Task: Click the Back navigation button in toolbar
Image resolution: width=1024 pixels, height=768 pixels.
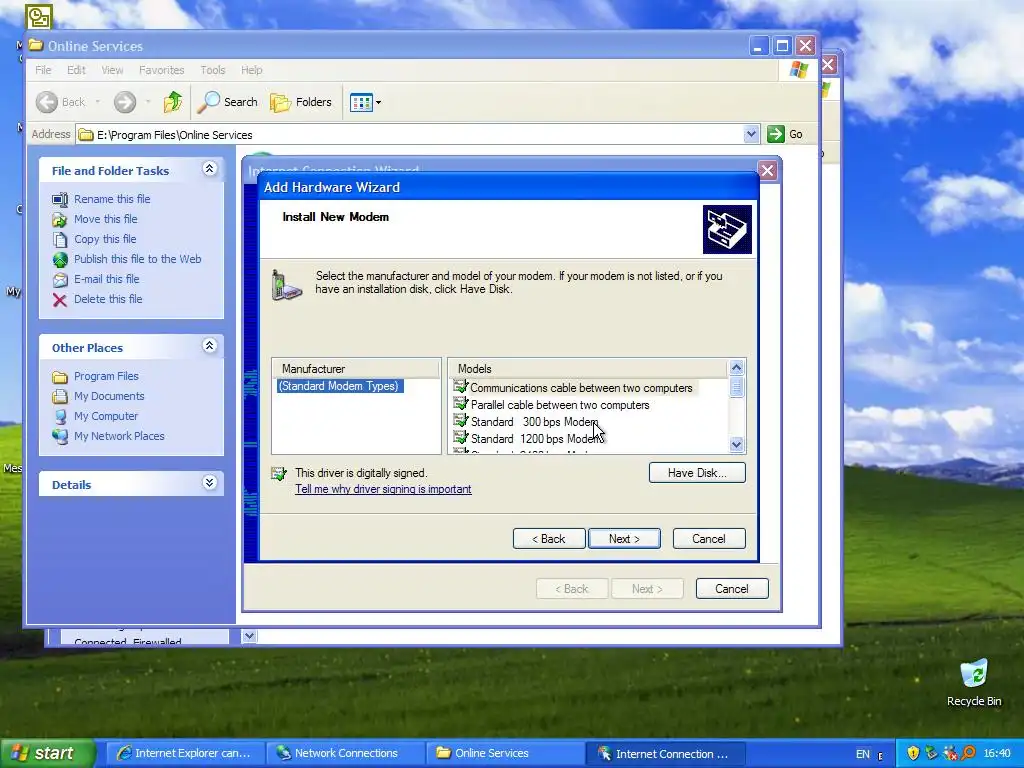Action: [x=60, y=102]
